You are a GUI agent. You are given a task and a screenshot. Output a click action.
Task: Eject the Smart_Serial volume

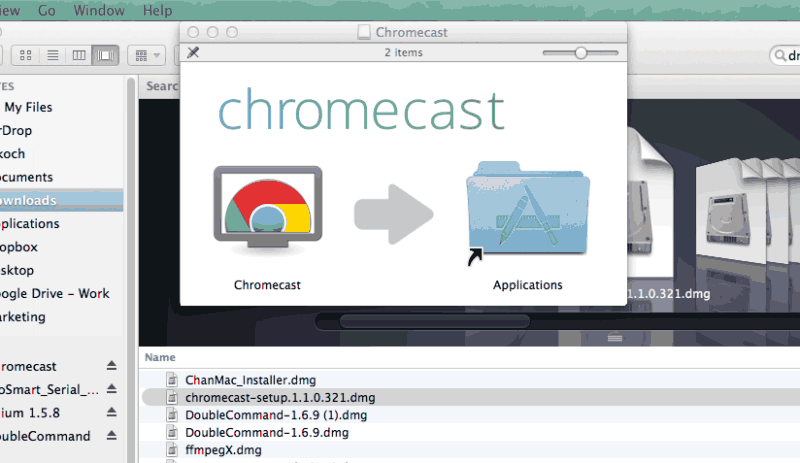(x=112, y=388)
